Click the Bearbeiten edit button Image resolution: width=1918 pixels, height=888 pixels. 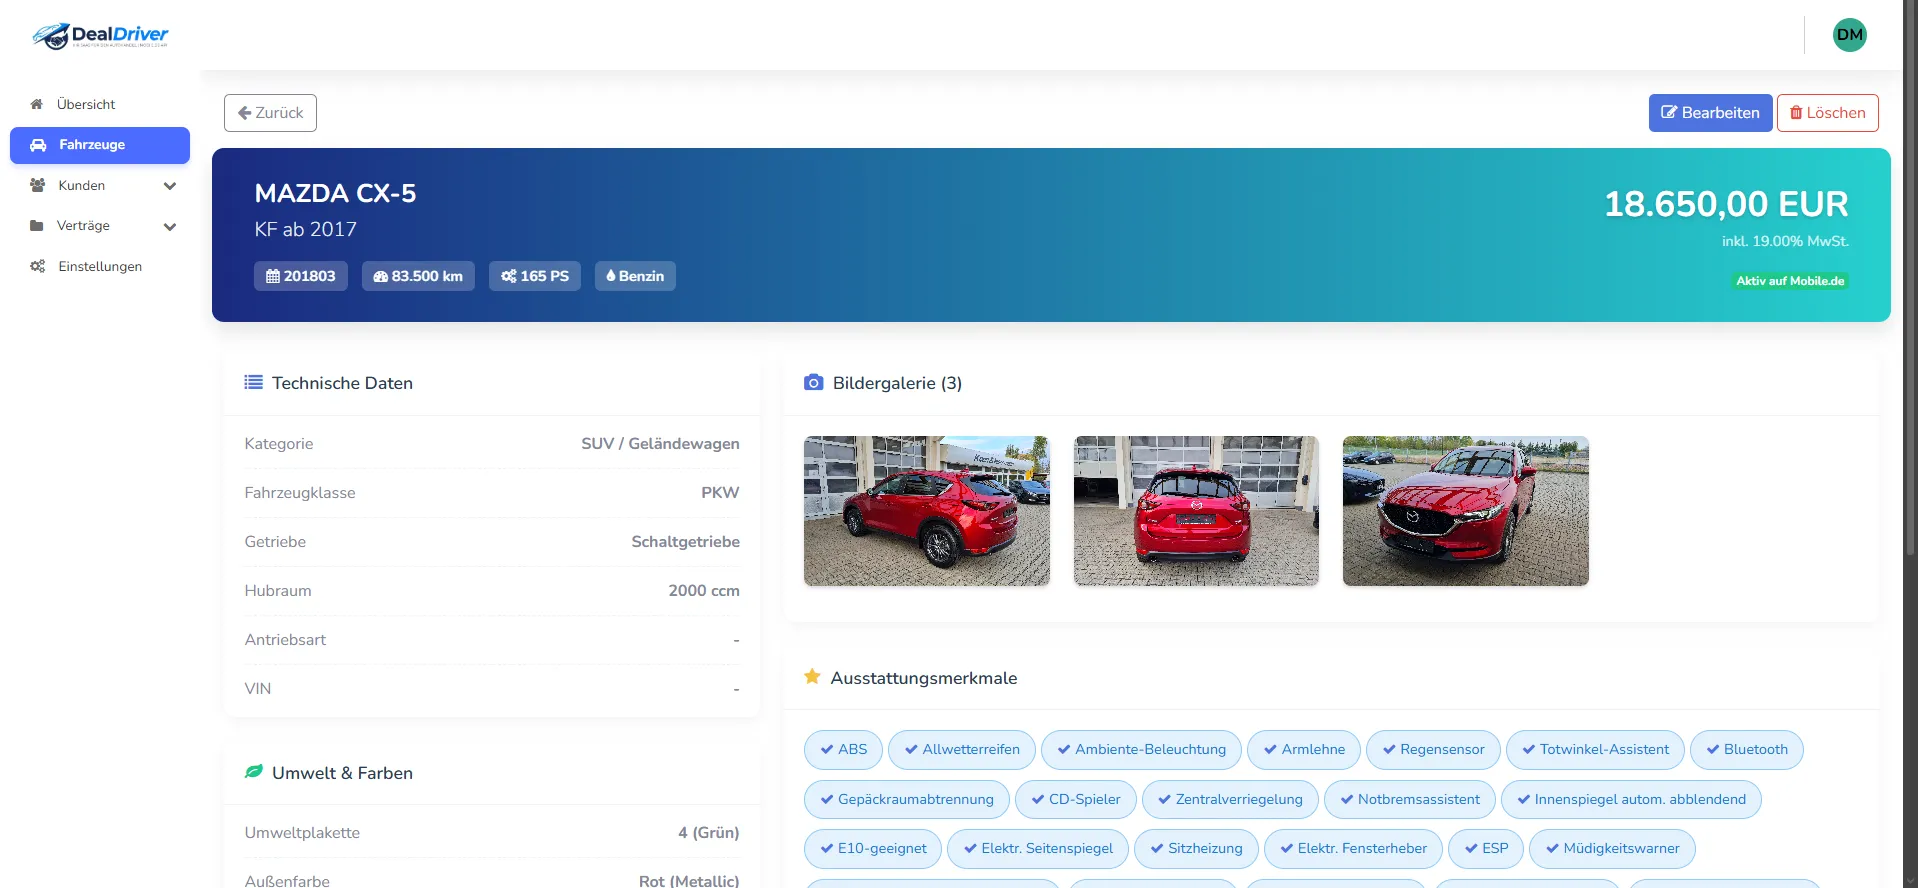pyautogui.click(x=1710, y=113)
